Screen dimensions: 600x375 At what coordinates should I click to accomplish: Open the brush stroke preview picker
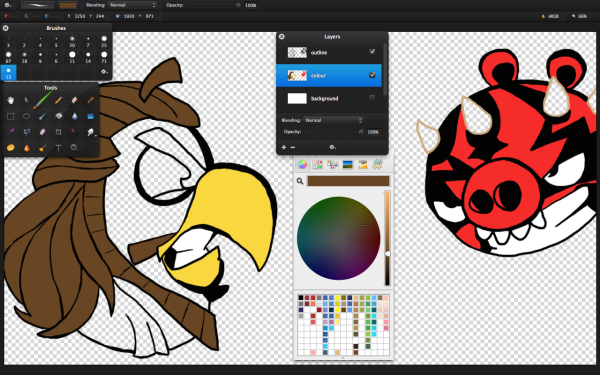click(37, 5)
